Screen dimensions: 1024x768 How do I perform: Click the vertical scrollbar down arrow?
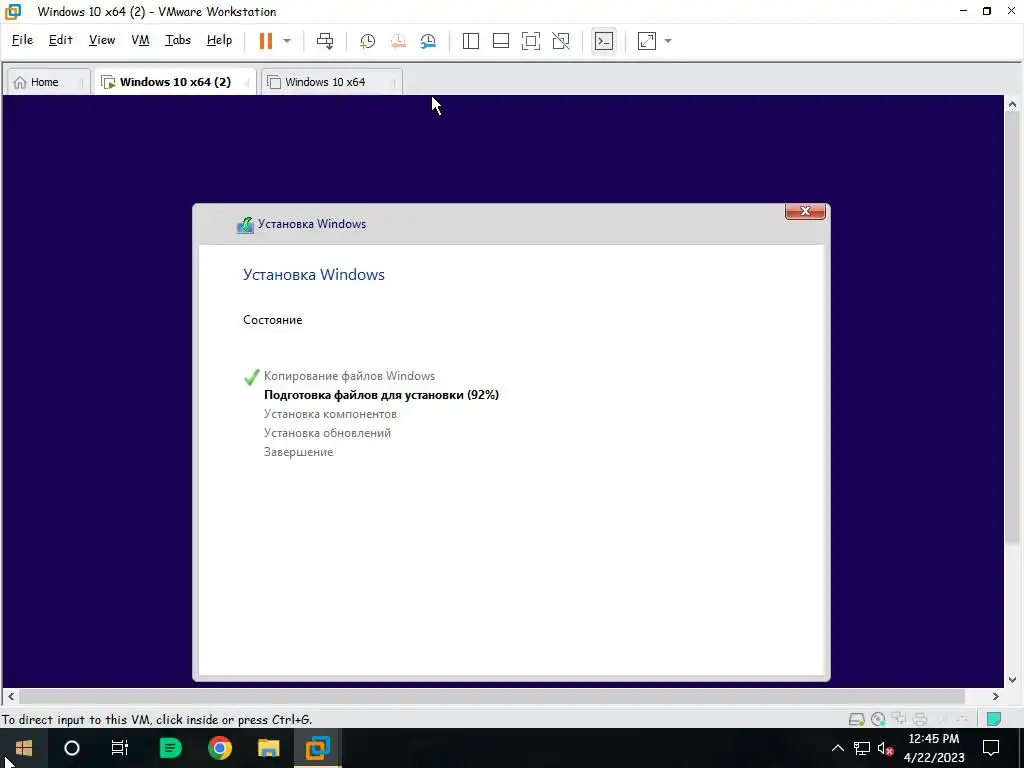tap(1012, 679)
